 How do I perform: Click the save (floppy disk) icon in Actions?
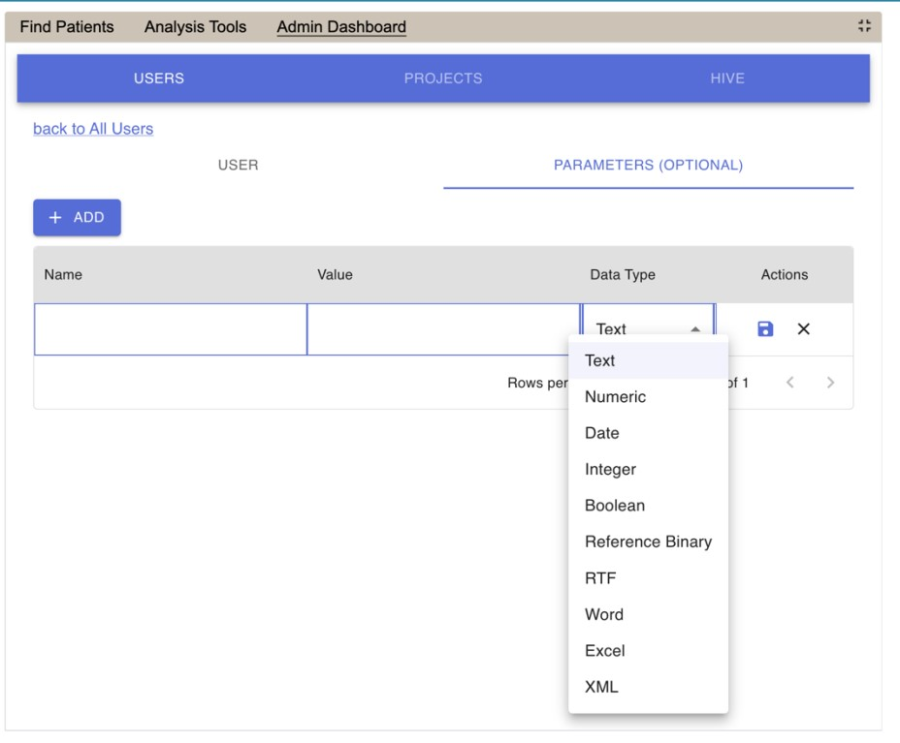(x=765, y=329)
